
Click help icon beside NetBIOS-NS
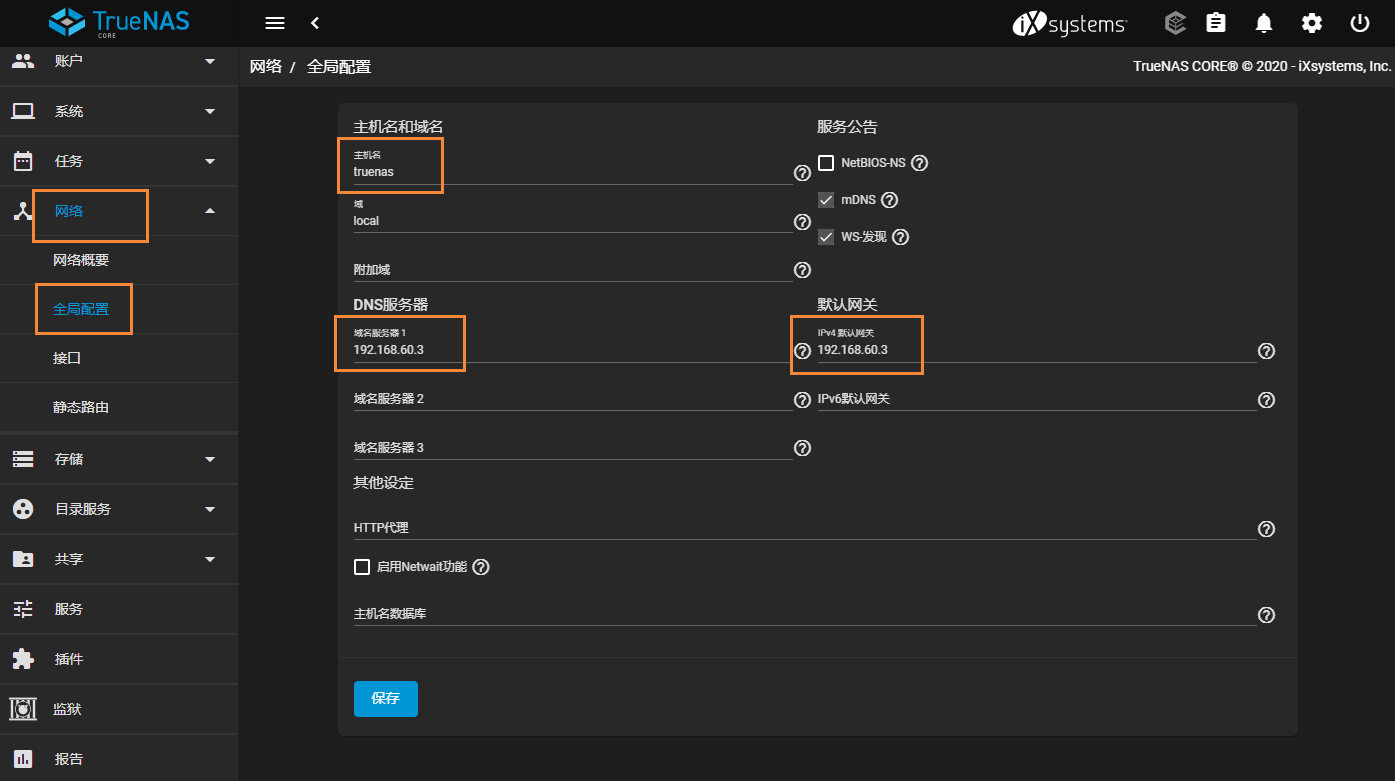coord(920,163)
